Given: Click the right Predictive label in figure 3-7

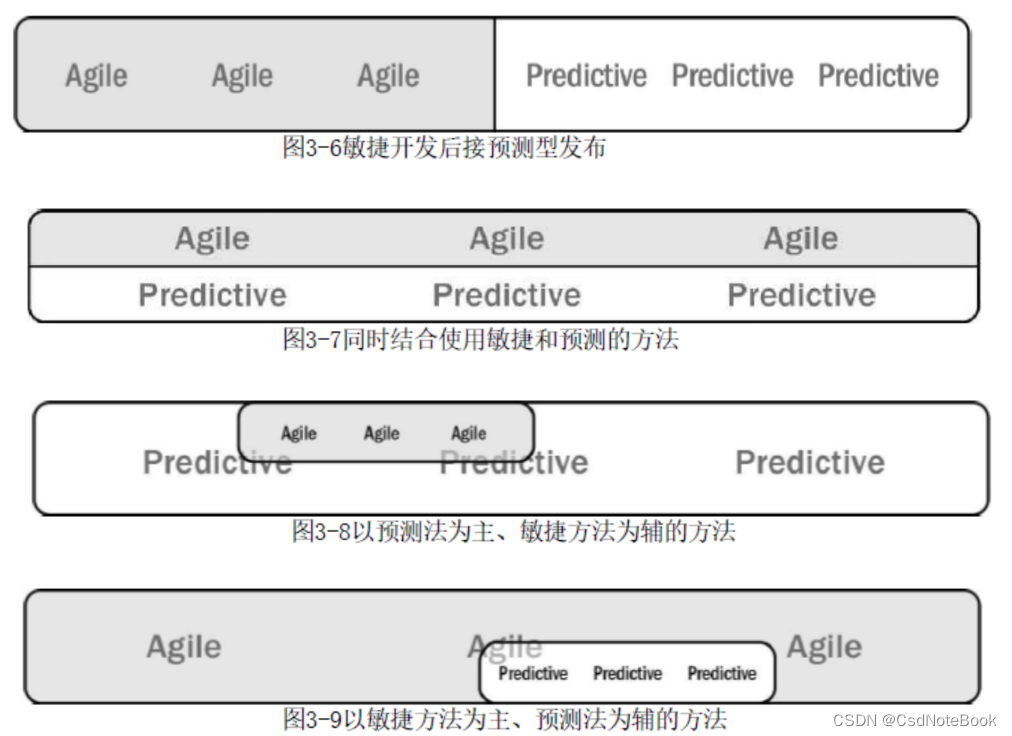Looking at the screenshot, I should pyautogui.click(x=802, y=296).
